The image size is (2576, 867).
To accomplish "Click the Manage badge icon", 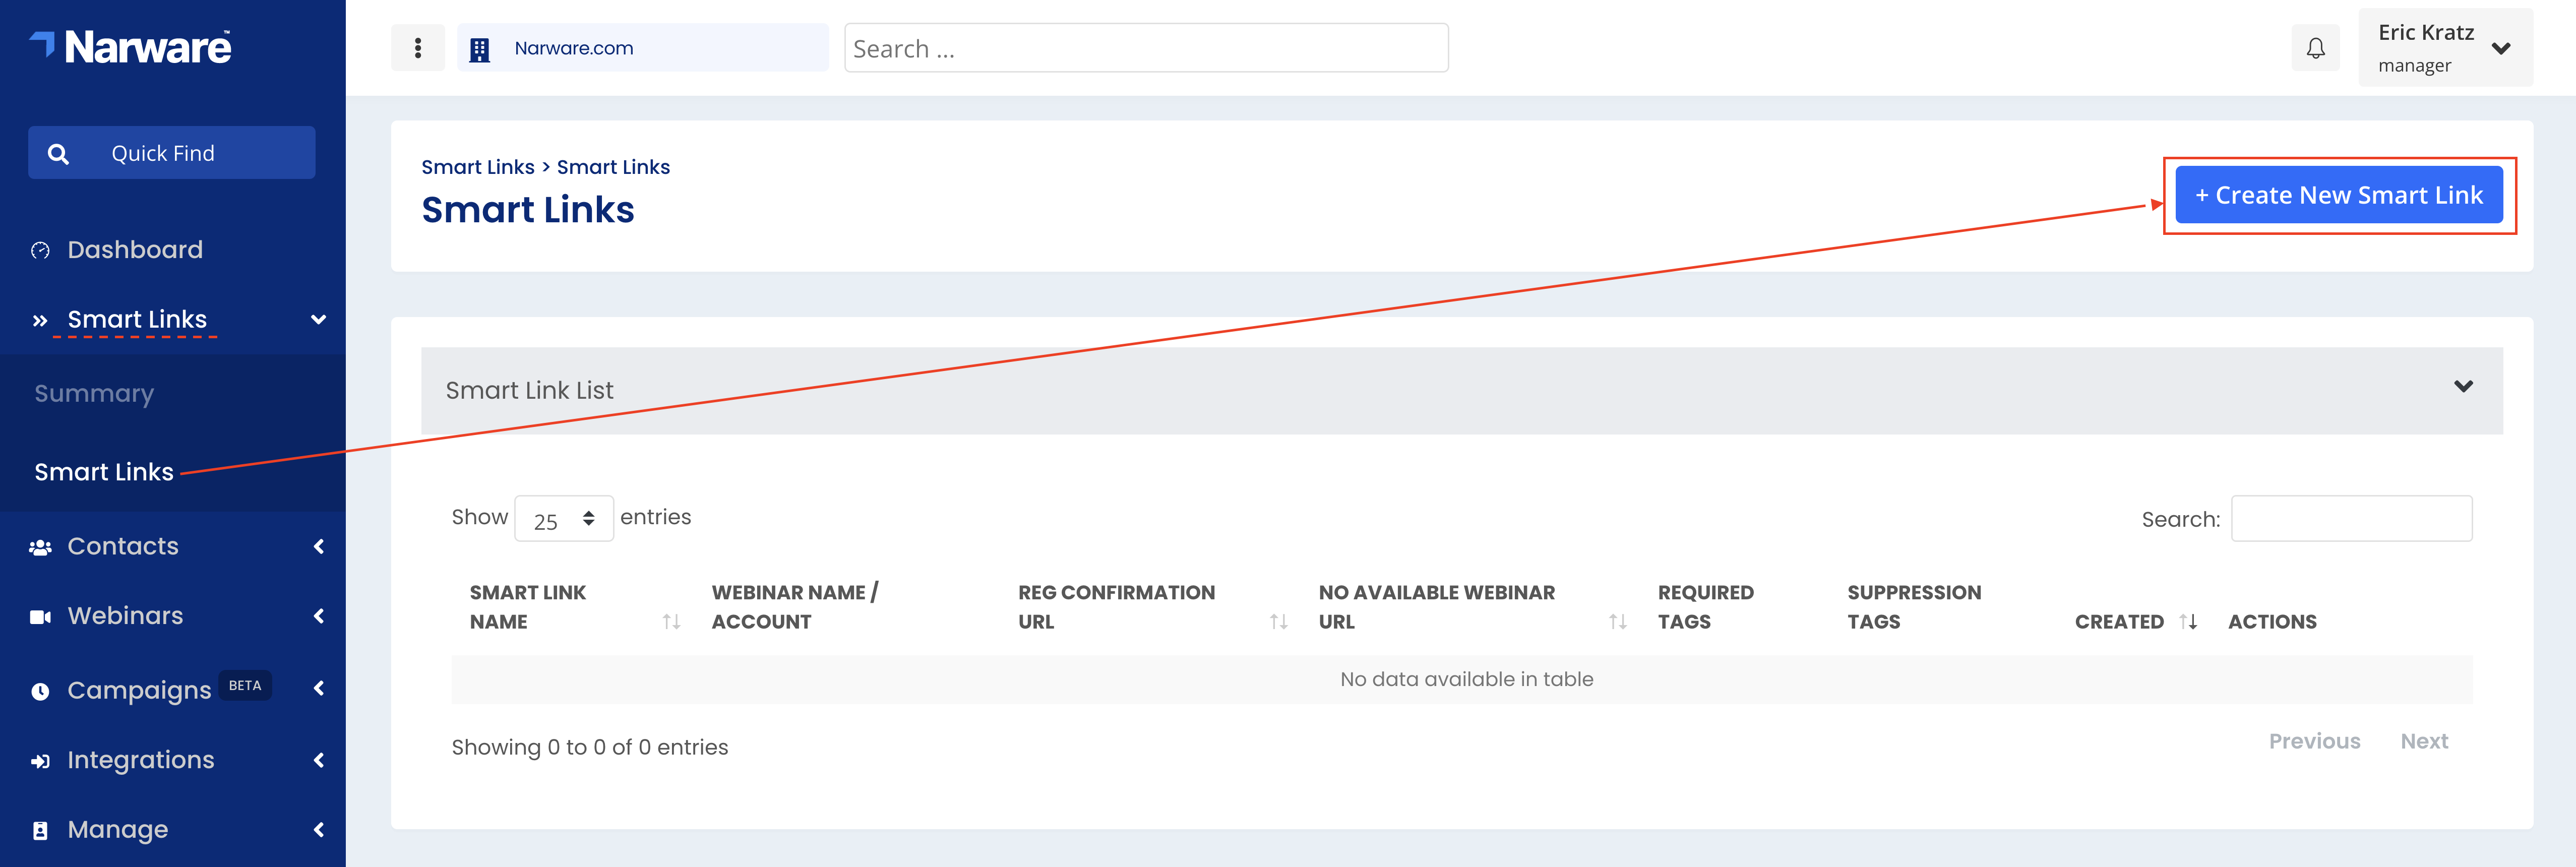I will click(x=40, y=830).
